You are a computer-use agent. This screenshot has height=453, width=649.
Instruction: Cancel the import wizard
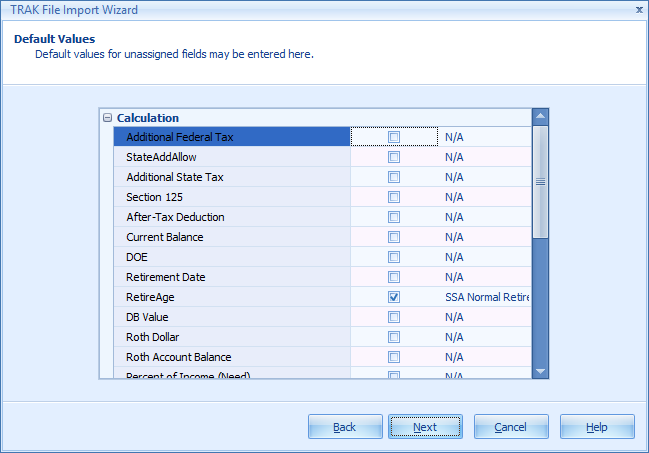pos(510,427)
